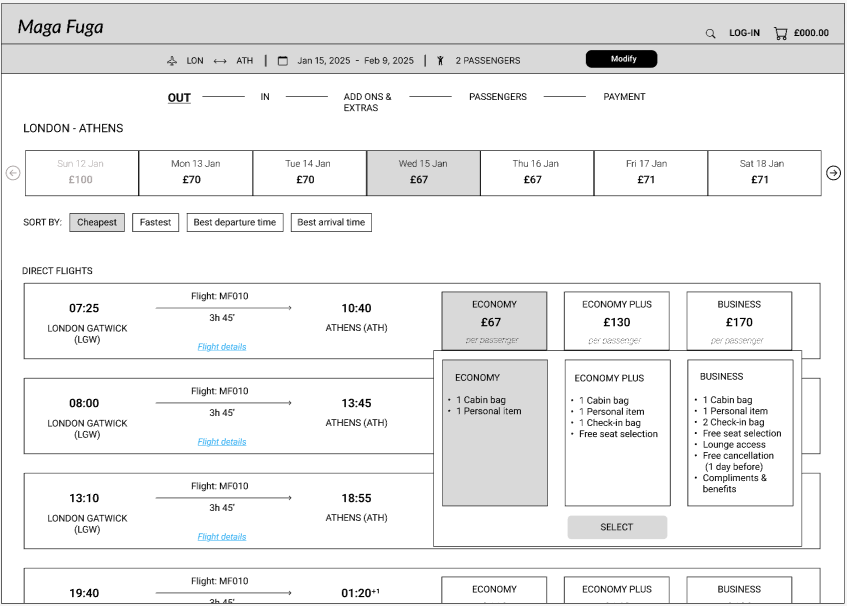Click the black Modify search button

pos(621,59)
